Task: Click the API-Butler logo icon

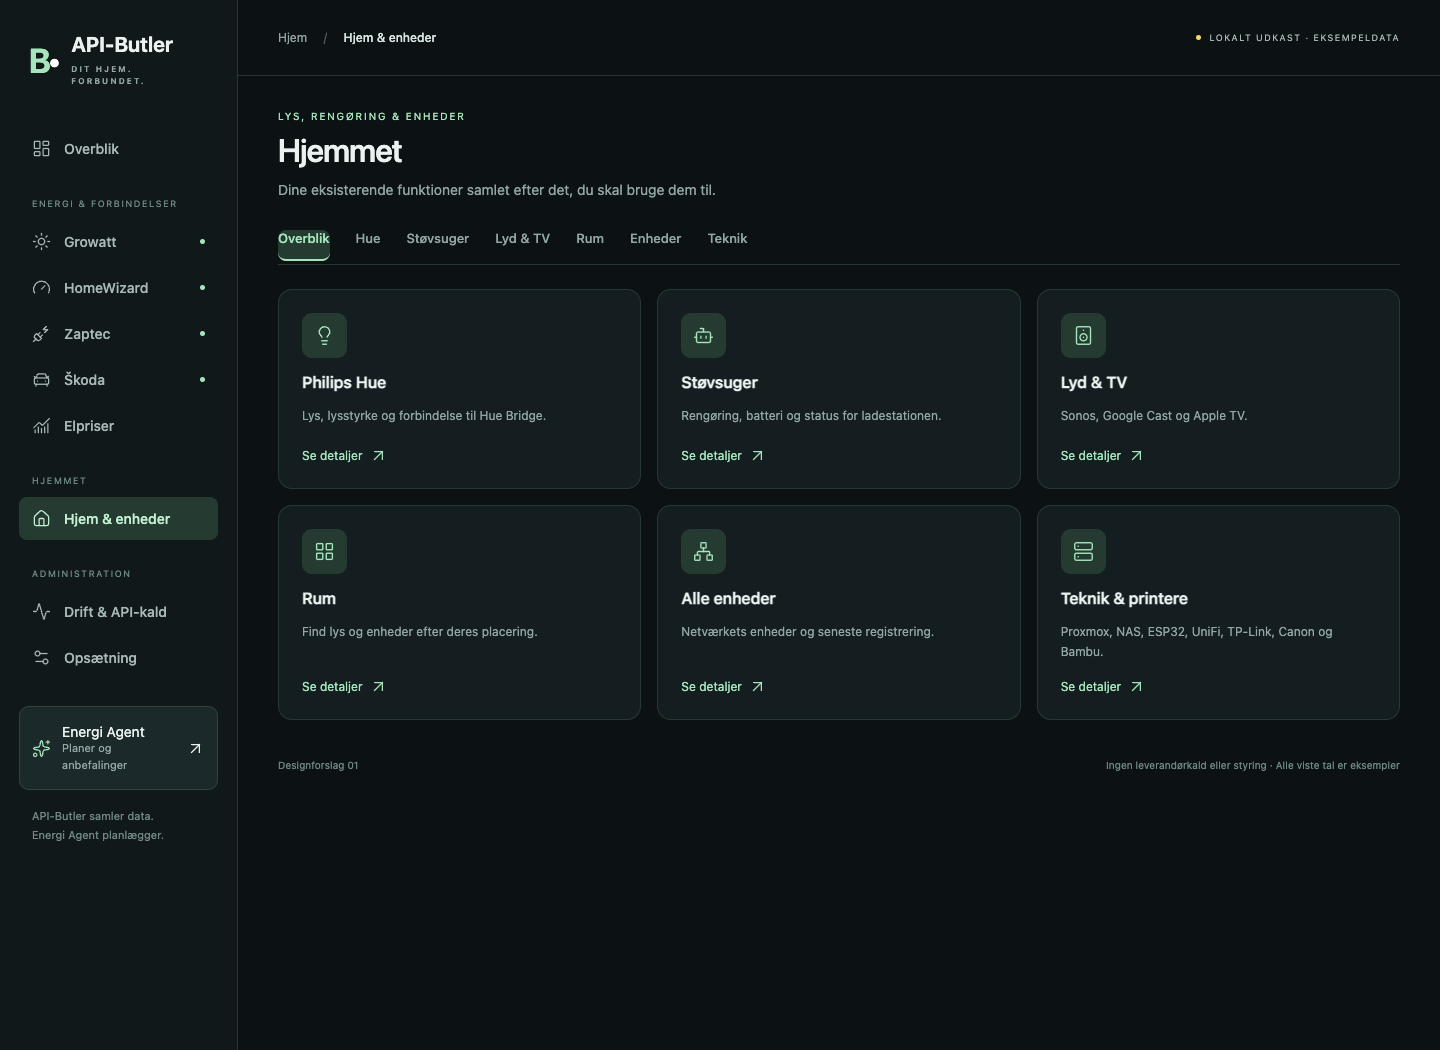Action: point(44,61)
